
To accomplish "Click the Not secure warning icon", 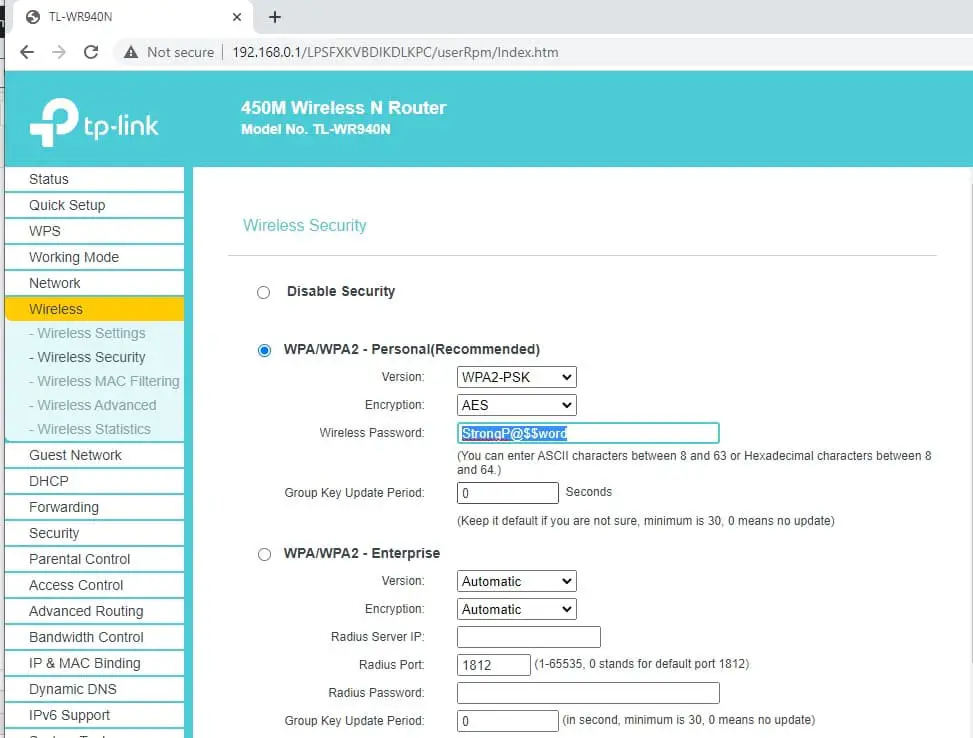I will click(x=131, y=52).
